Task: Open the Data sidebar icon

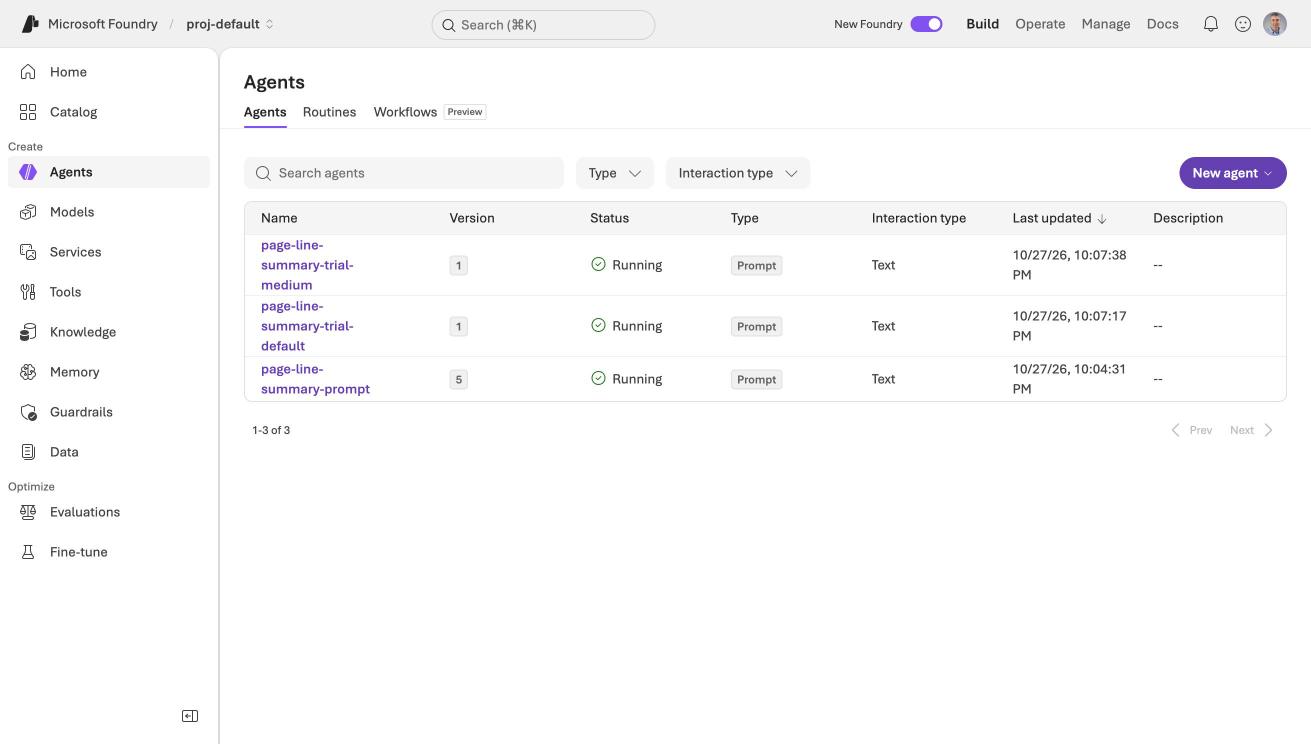Action: [x=28, y=452]
